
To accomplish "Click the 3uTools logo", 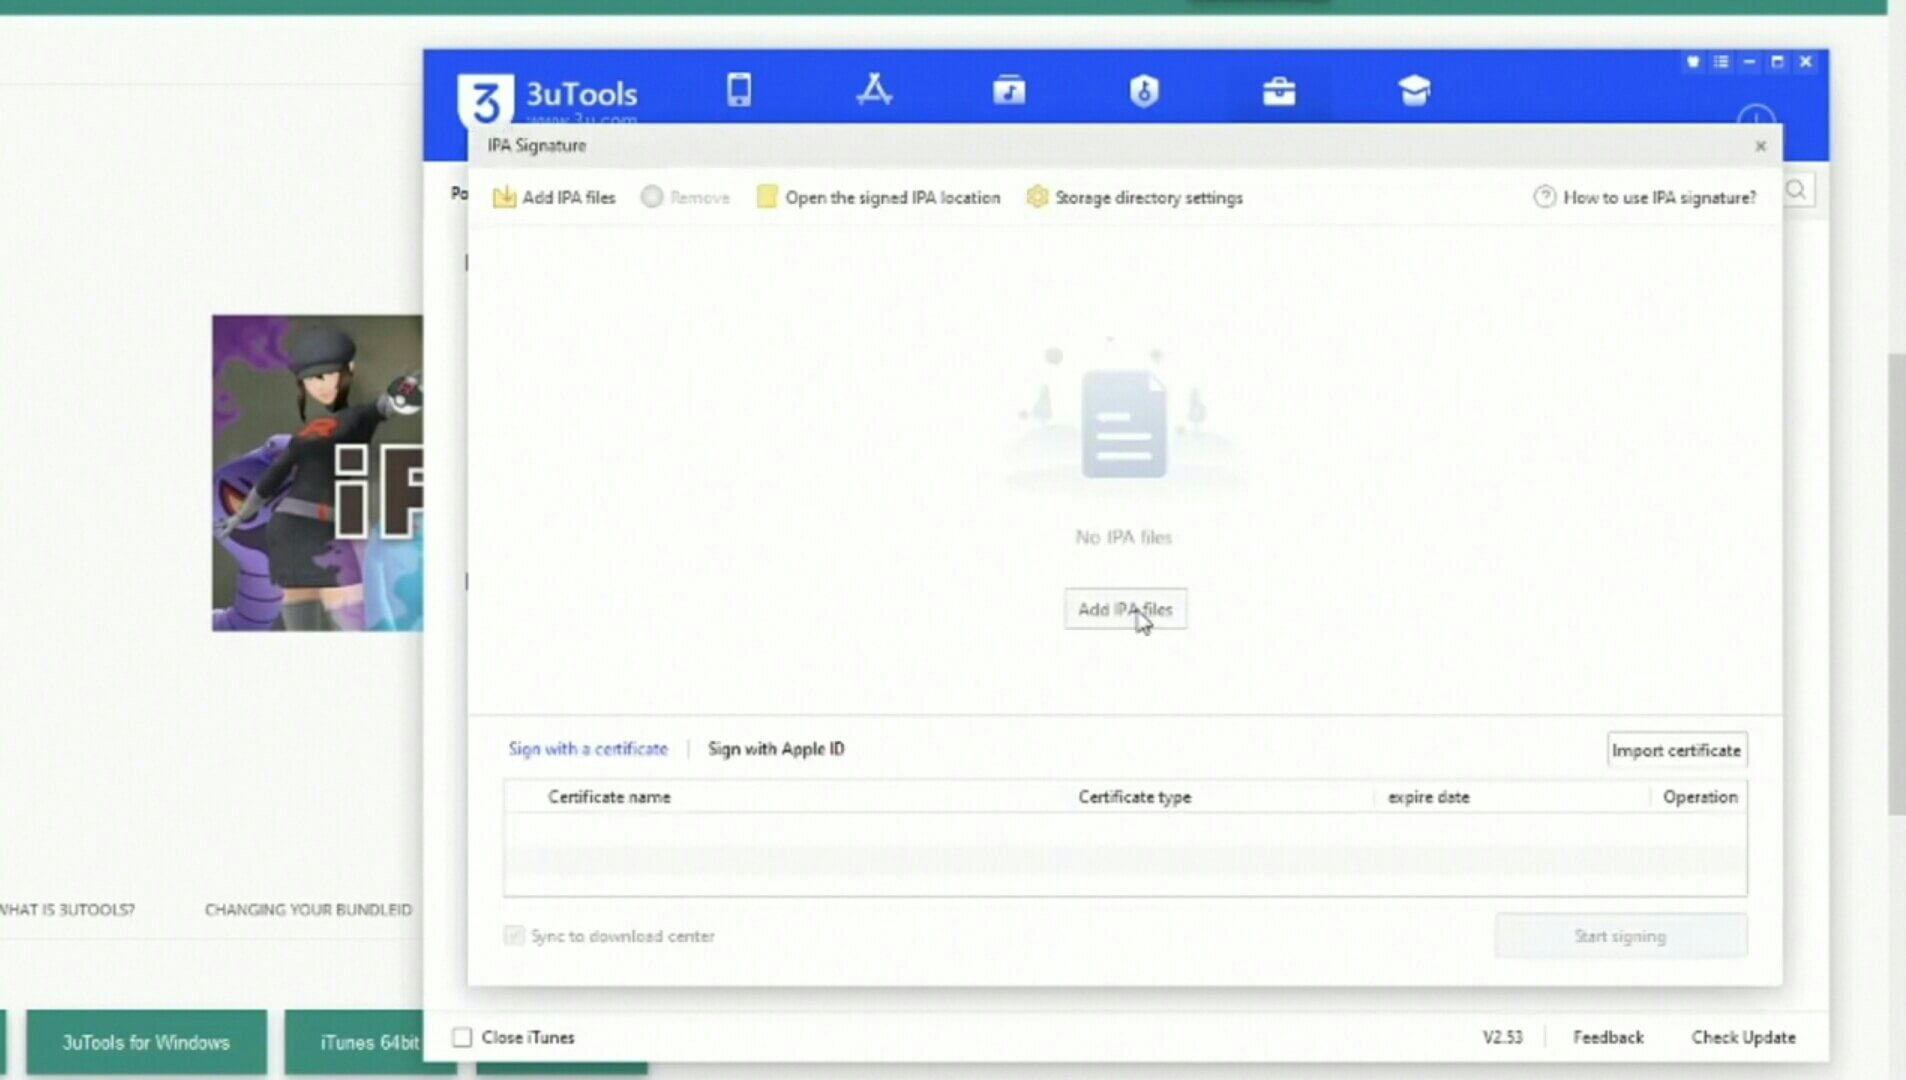I will tap(548, 100).
